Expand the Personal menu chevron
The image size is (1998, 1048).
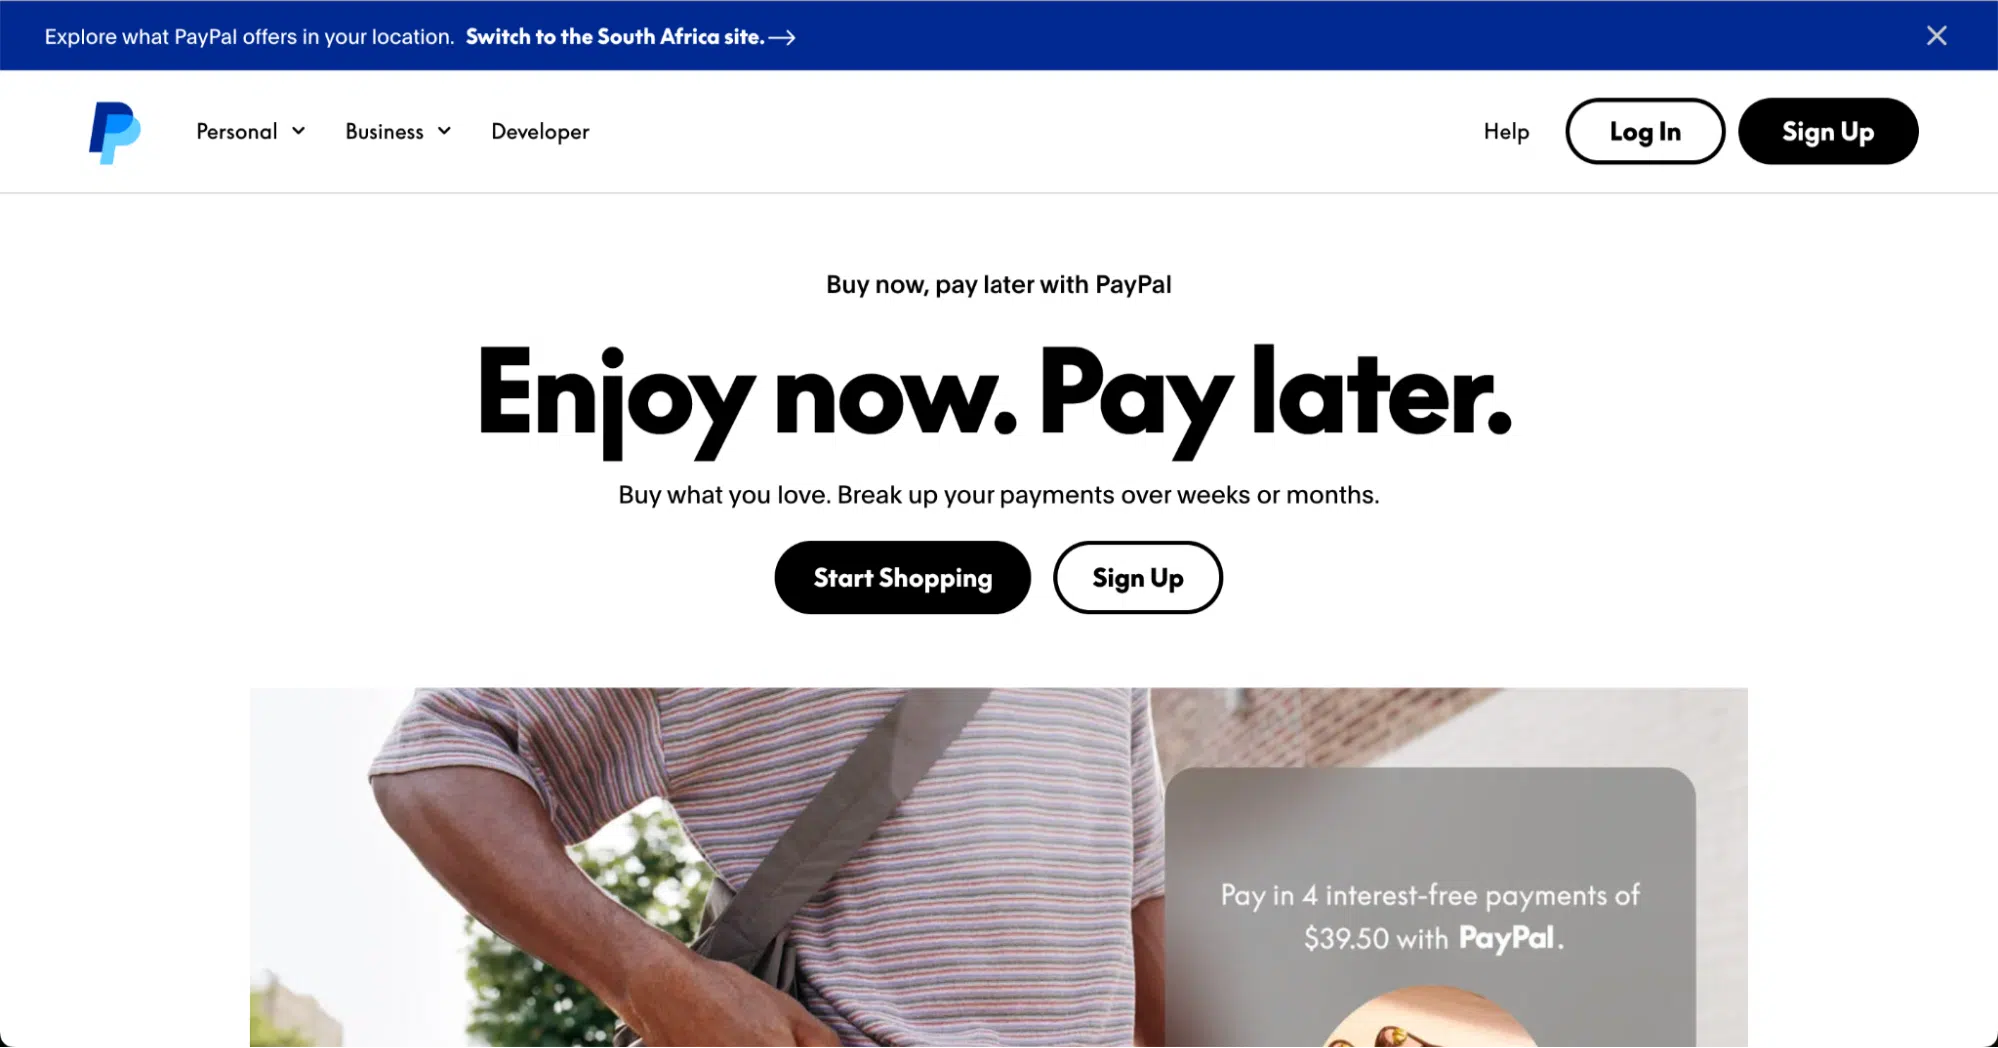tap(298, 131)
